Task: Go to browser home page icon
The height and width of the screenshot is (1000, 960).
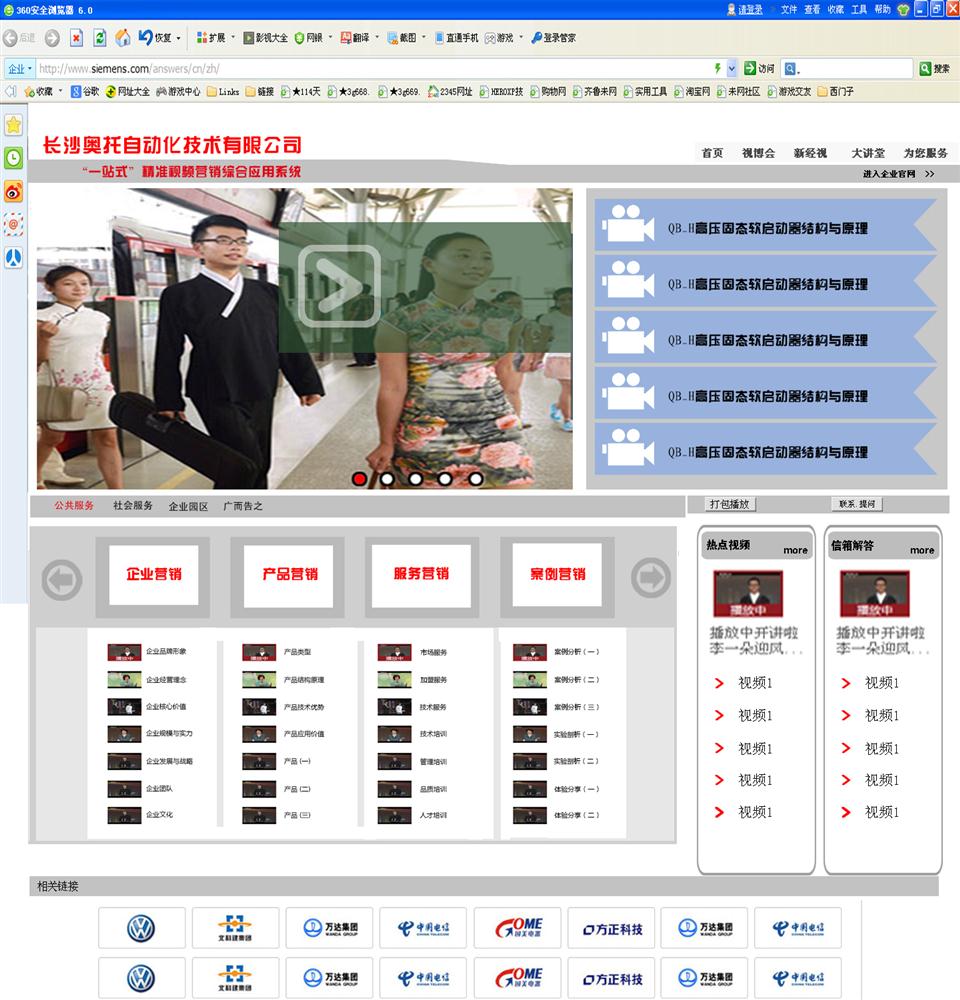Action: pos(123,38)
